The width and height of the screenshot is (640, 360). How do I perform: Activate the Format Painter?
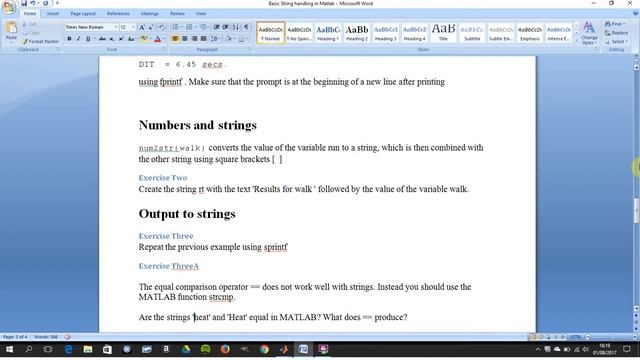coord(40,42)
